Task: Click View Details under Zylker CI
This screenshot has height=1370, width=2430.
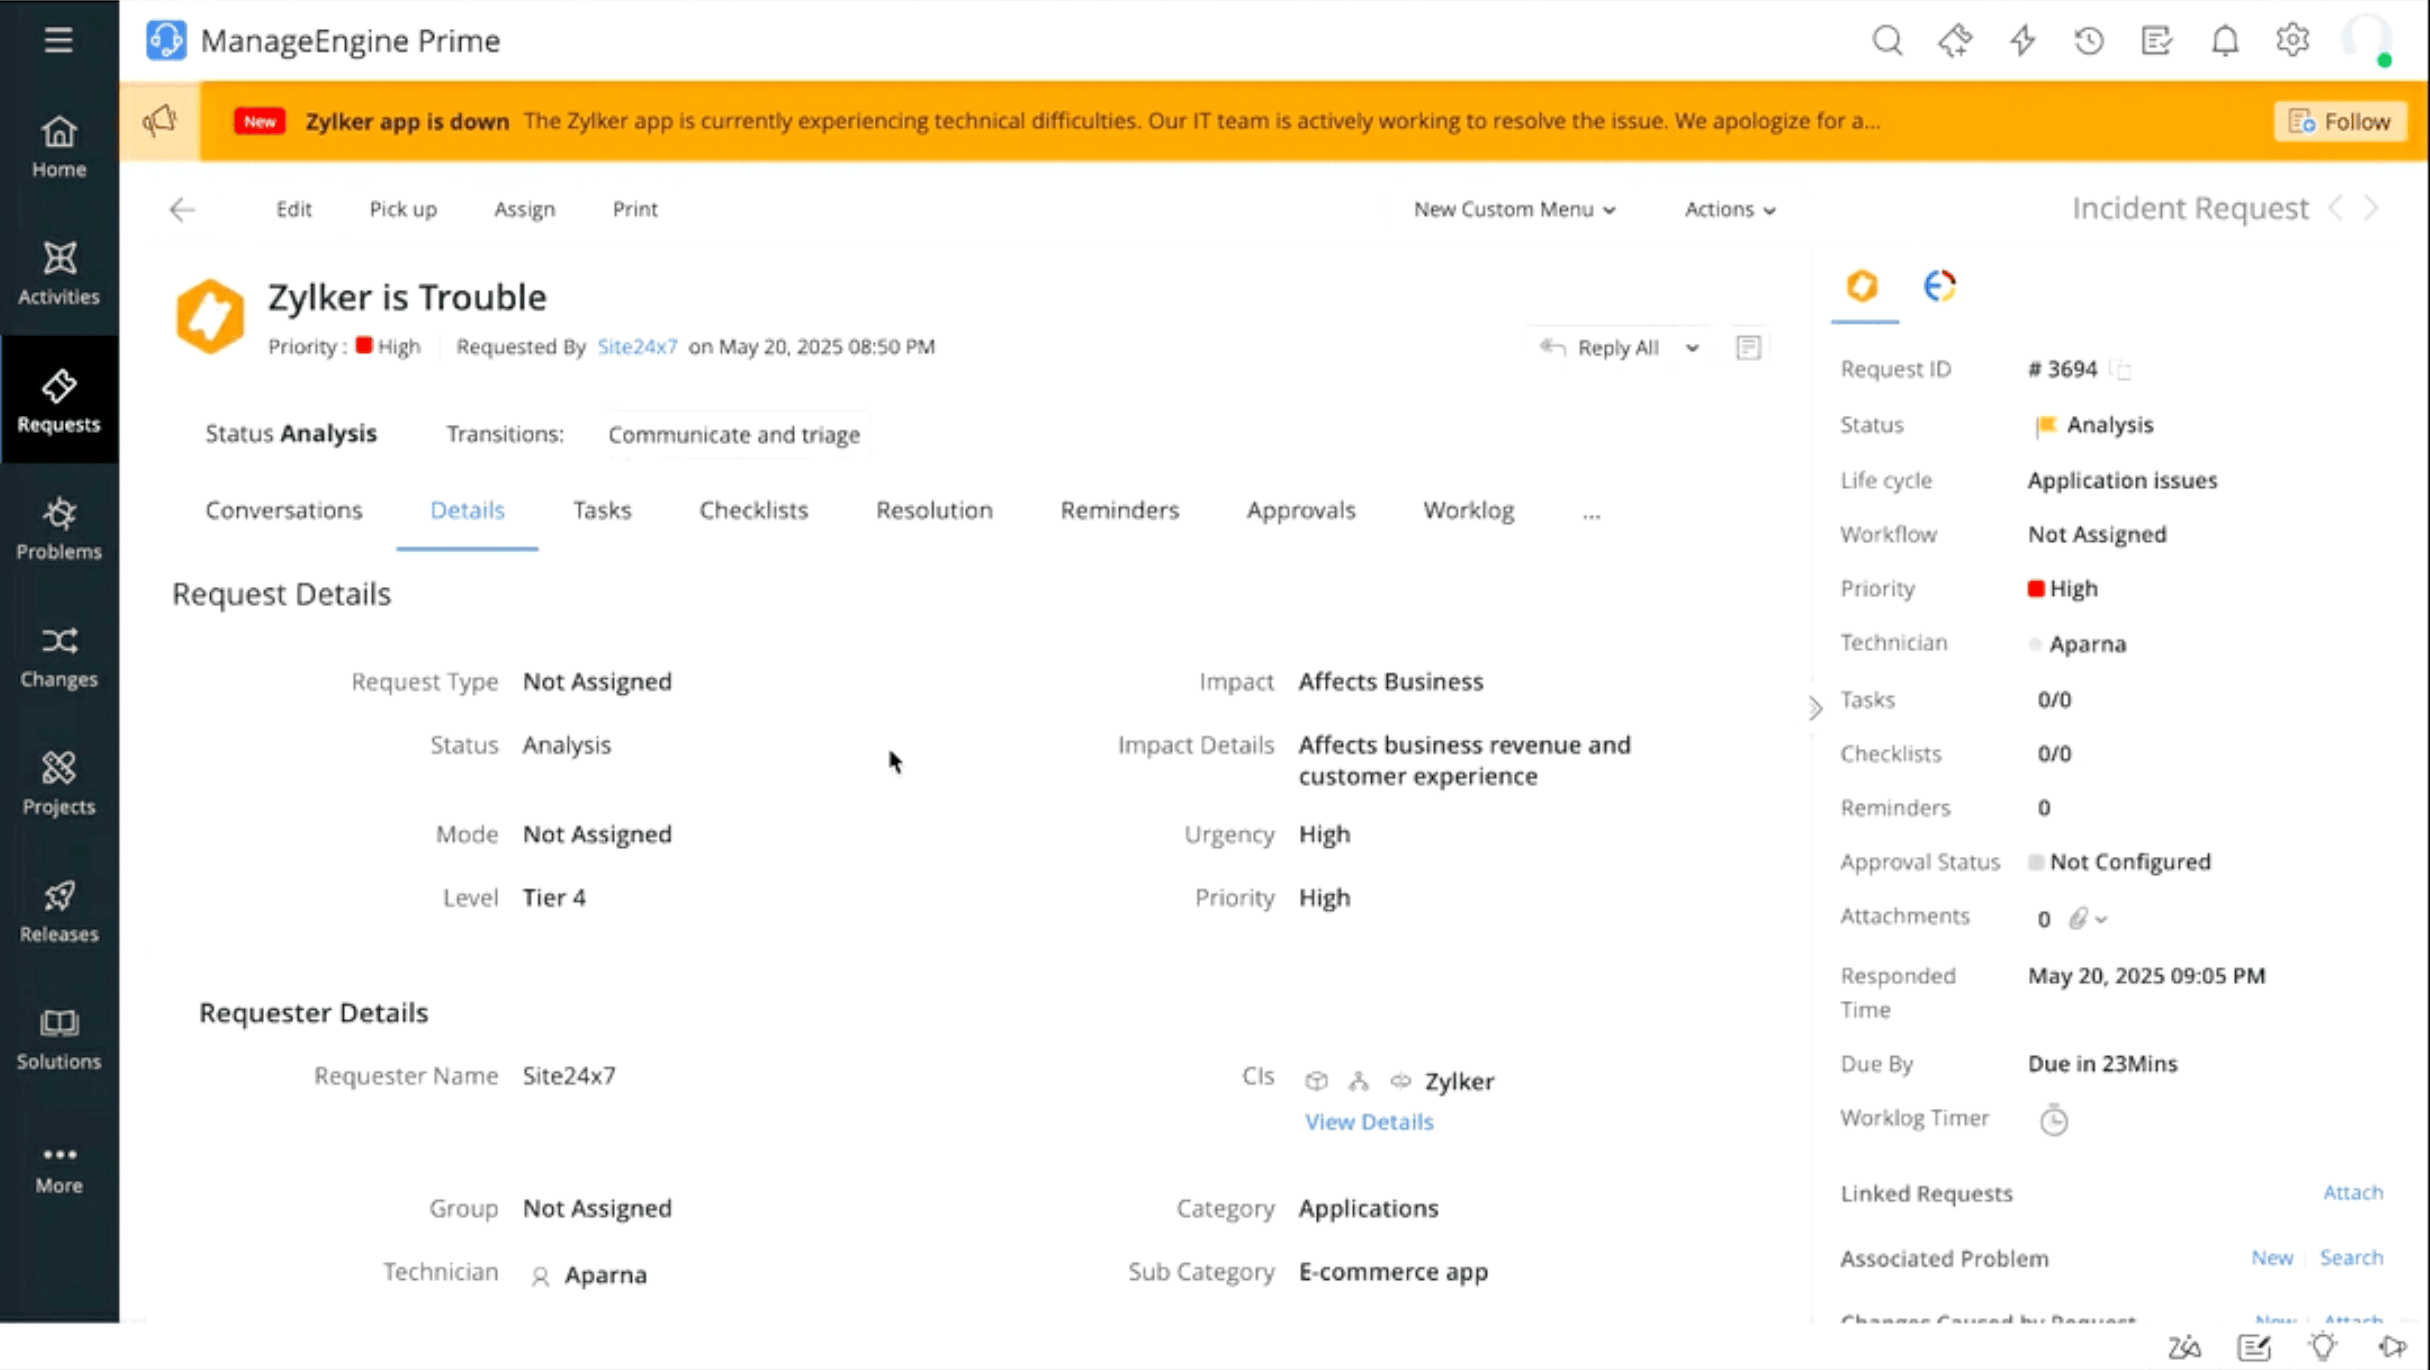Action: [x=1368, y=1121]
